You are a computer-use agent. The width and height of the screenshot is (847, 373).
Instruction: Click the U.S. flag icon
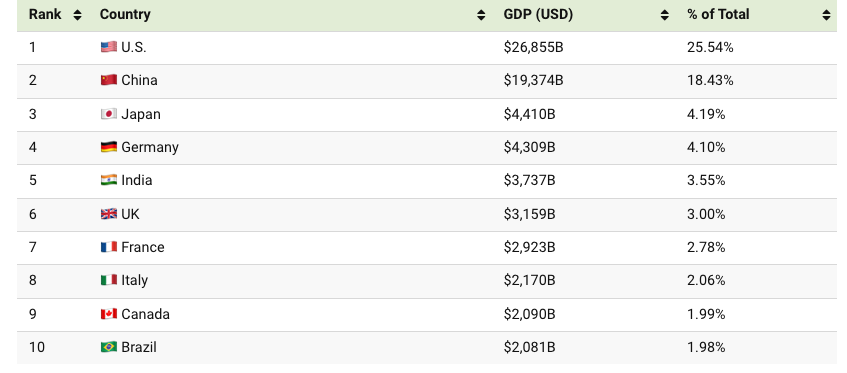[109, 47]
